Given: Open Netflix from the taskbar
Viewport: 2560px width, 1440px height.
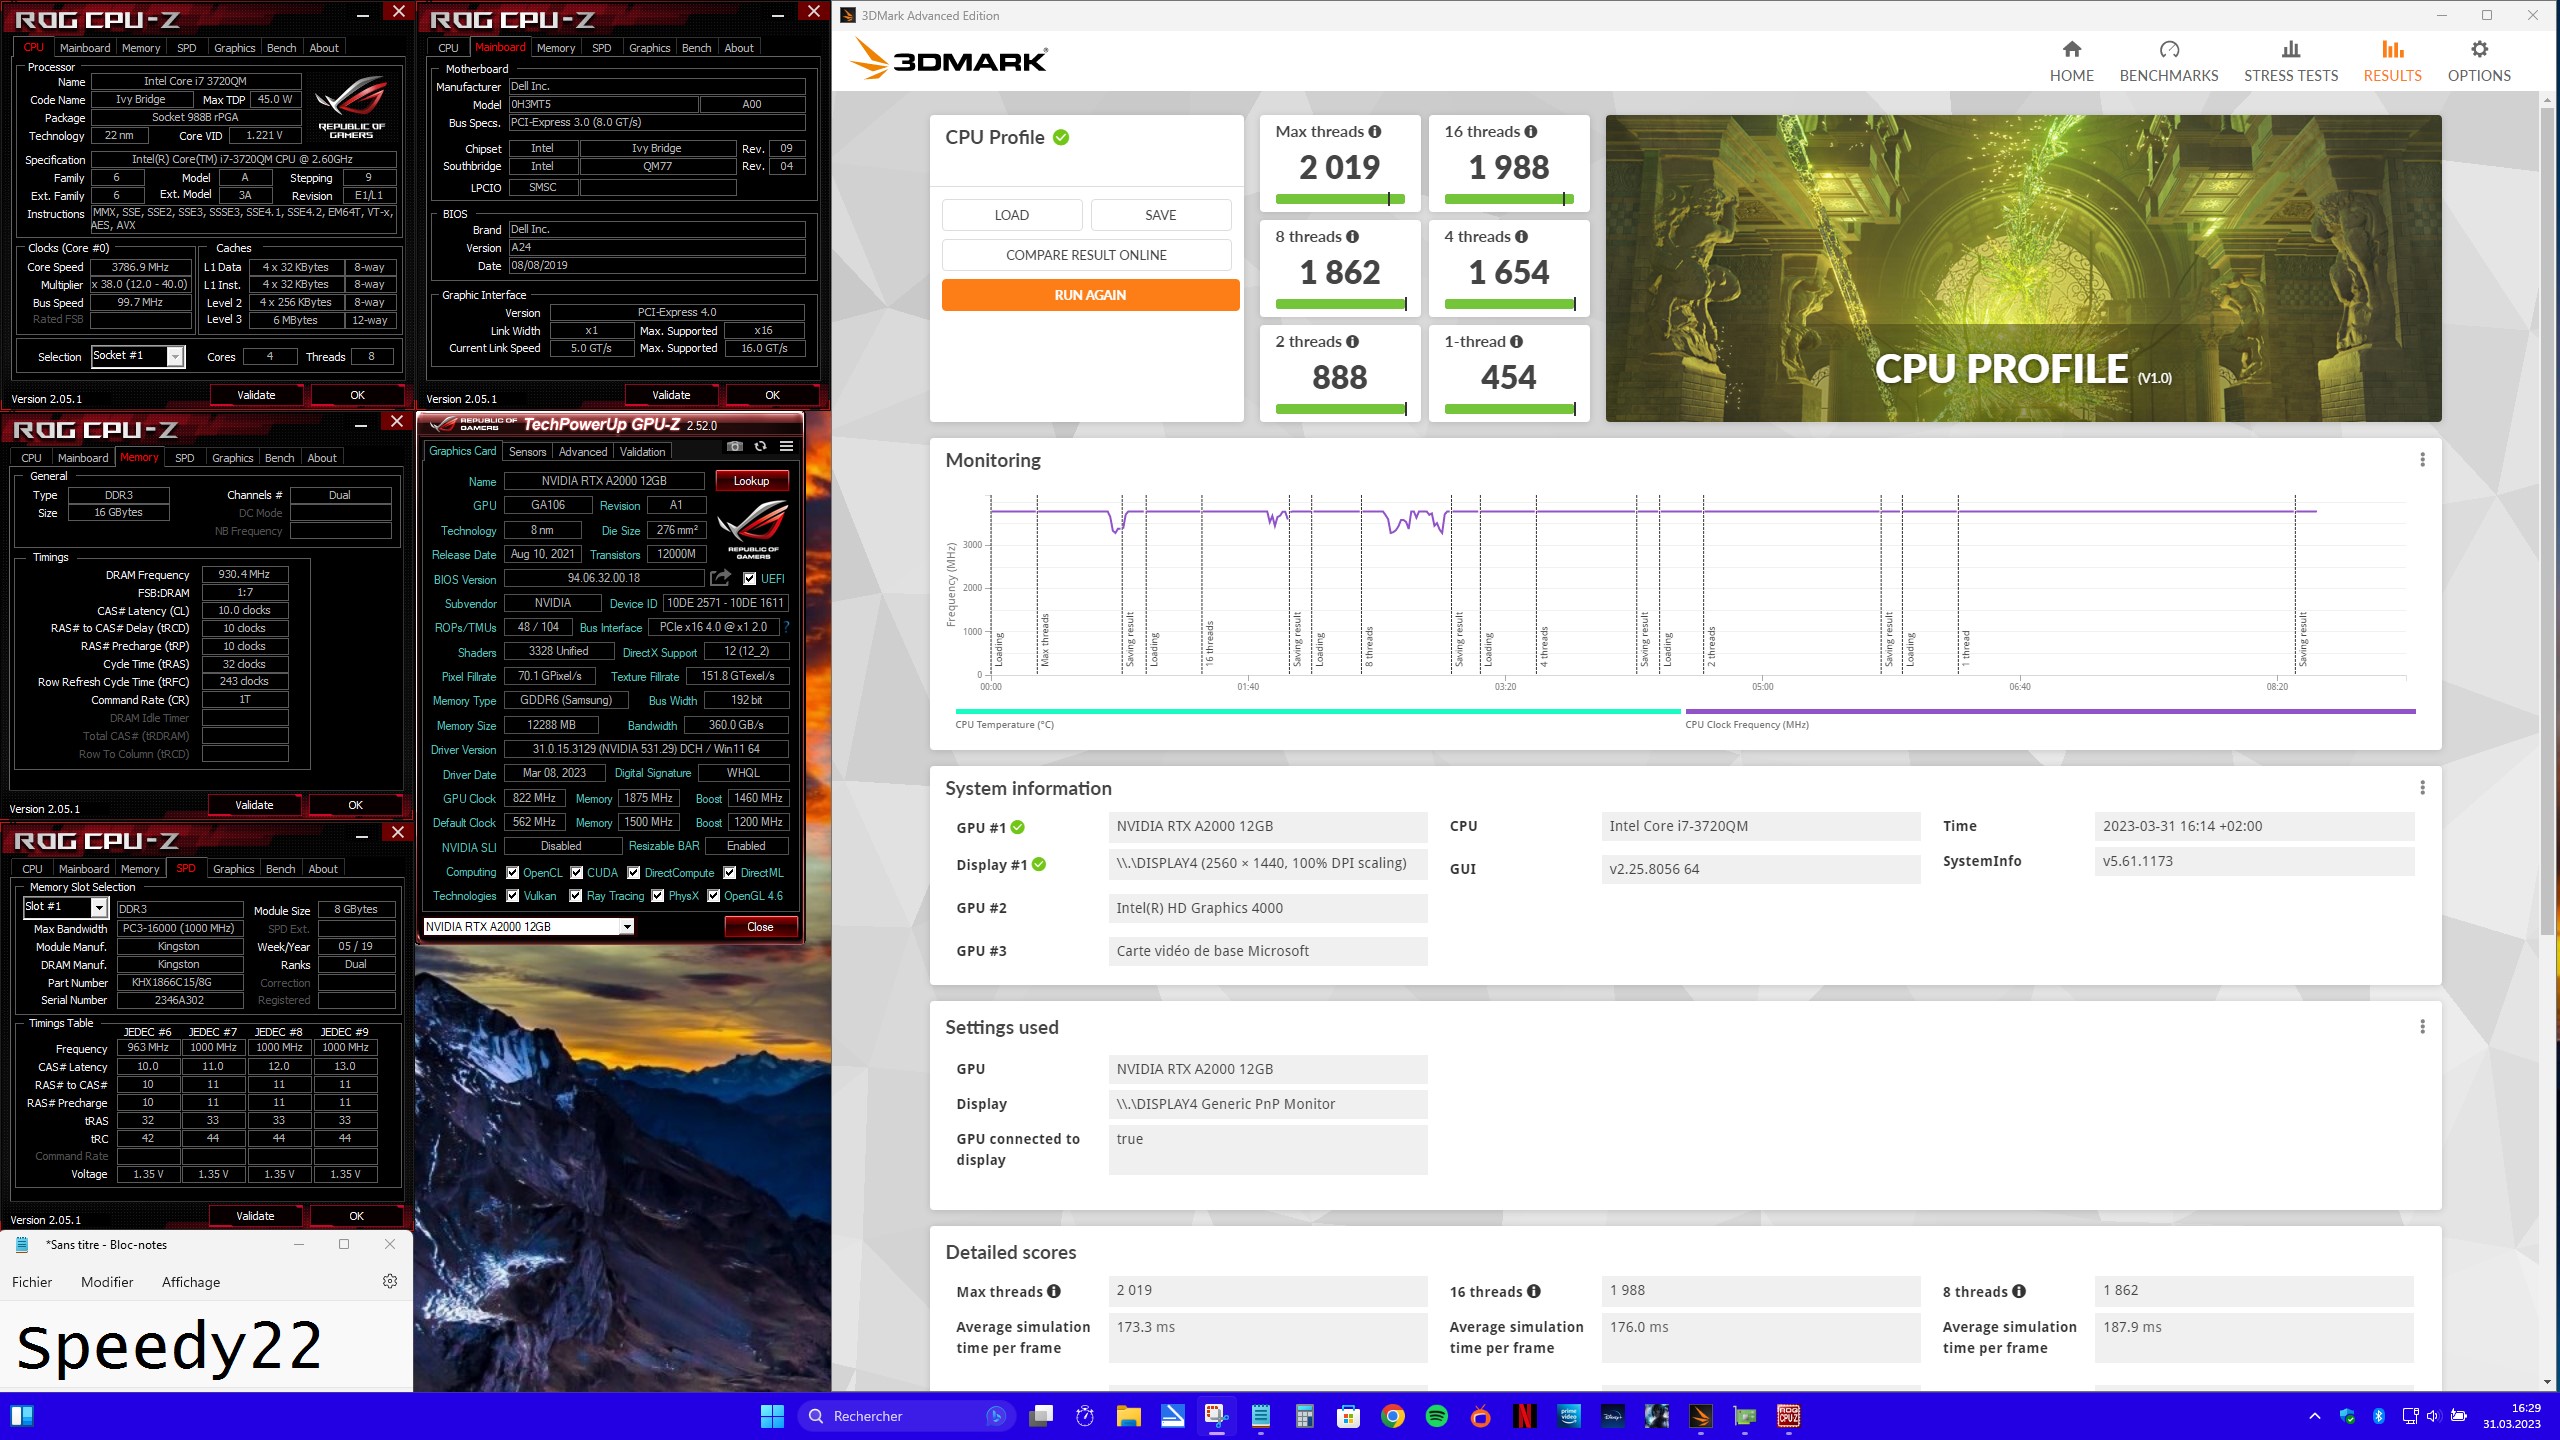Looking at the screenshot, I should point(1525,1416).
